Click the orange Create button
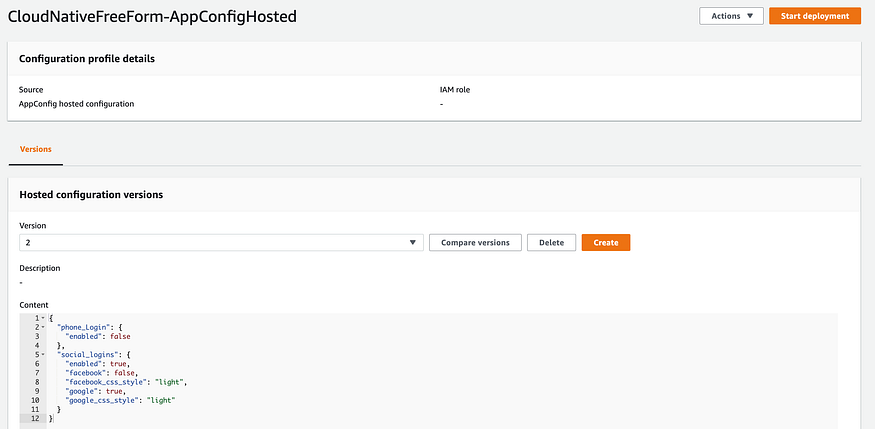 point(606,243)
